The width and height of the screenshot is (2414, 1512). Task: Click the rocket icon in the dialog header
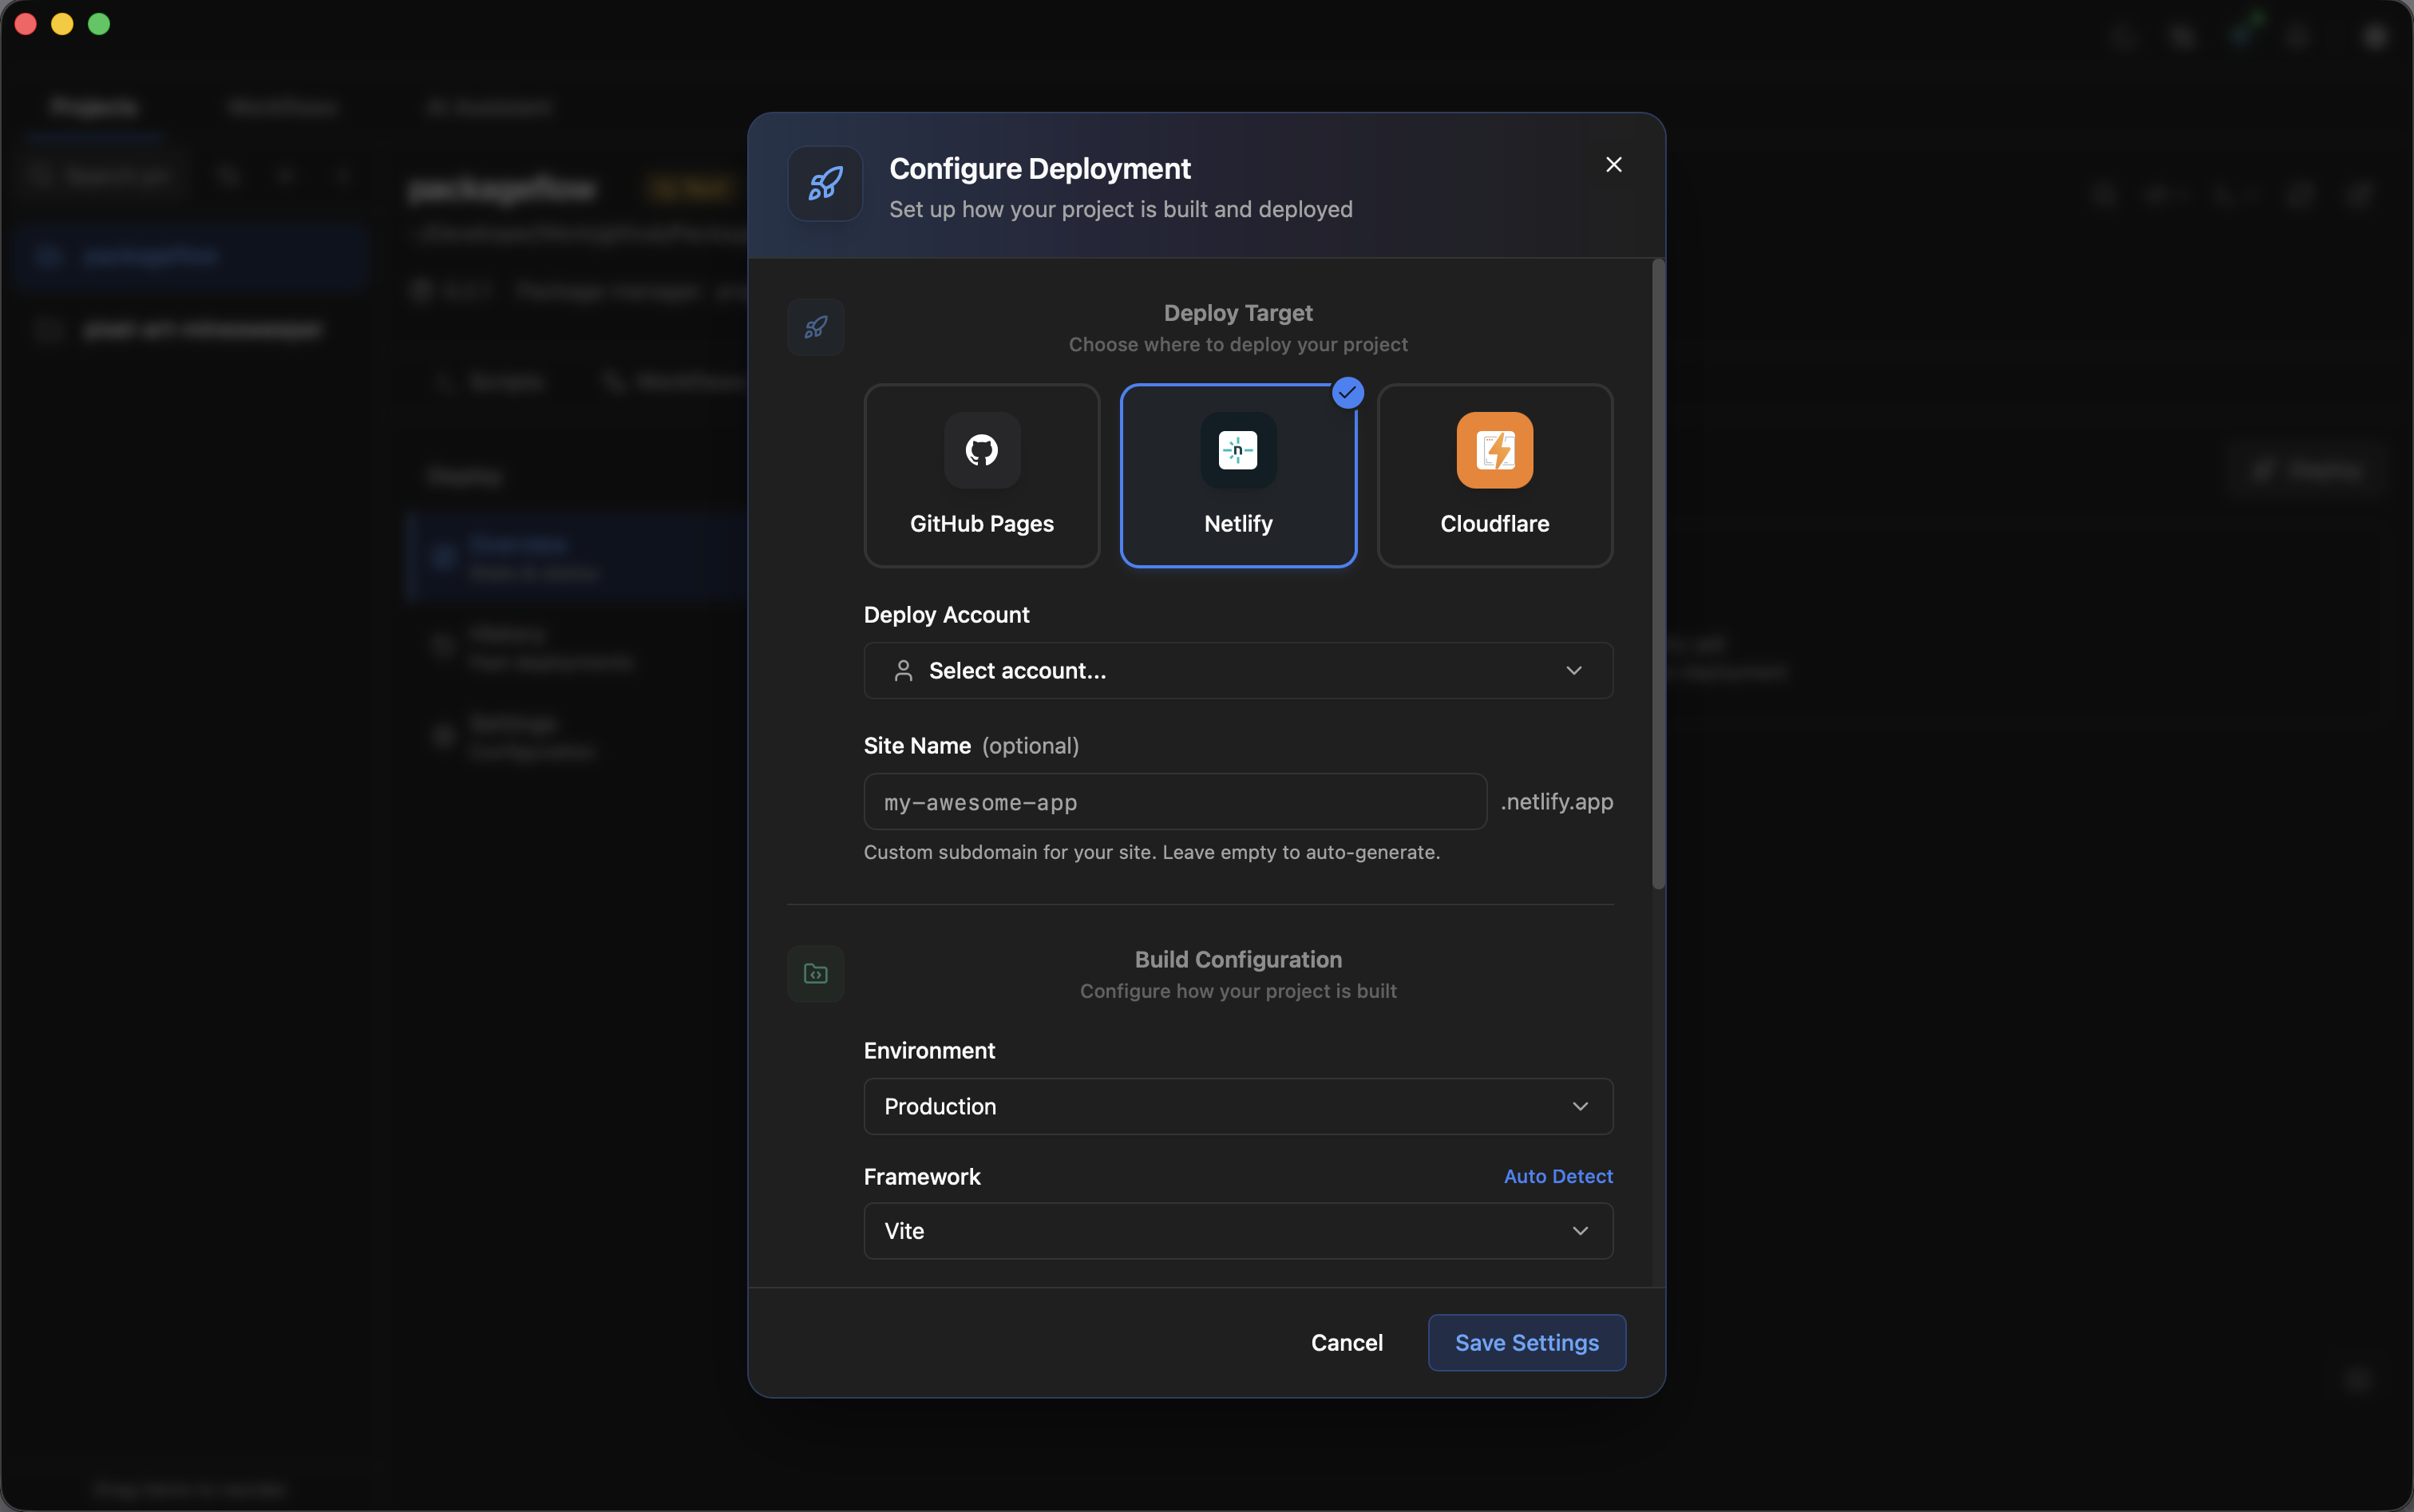[x=825, y=184]
